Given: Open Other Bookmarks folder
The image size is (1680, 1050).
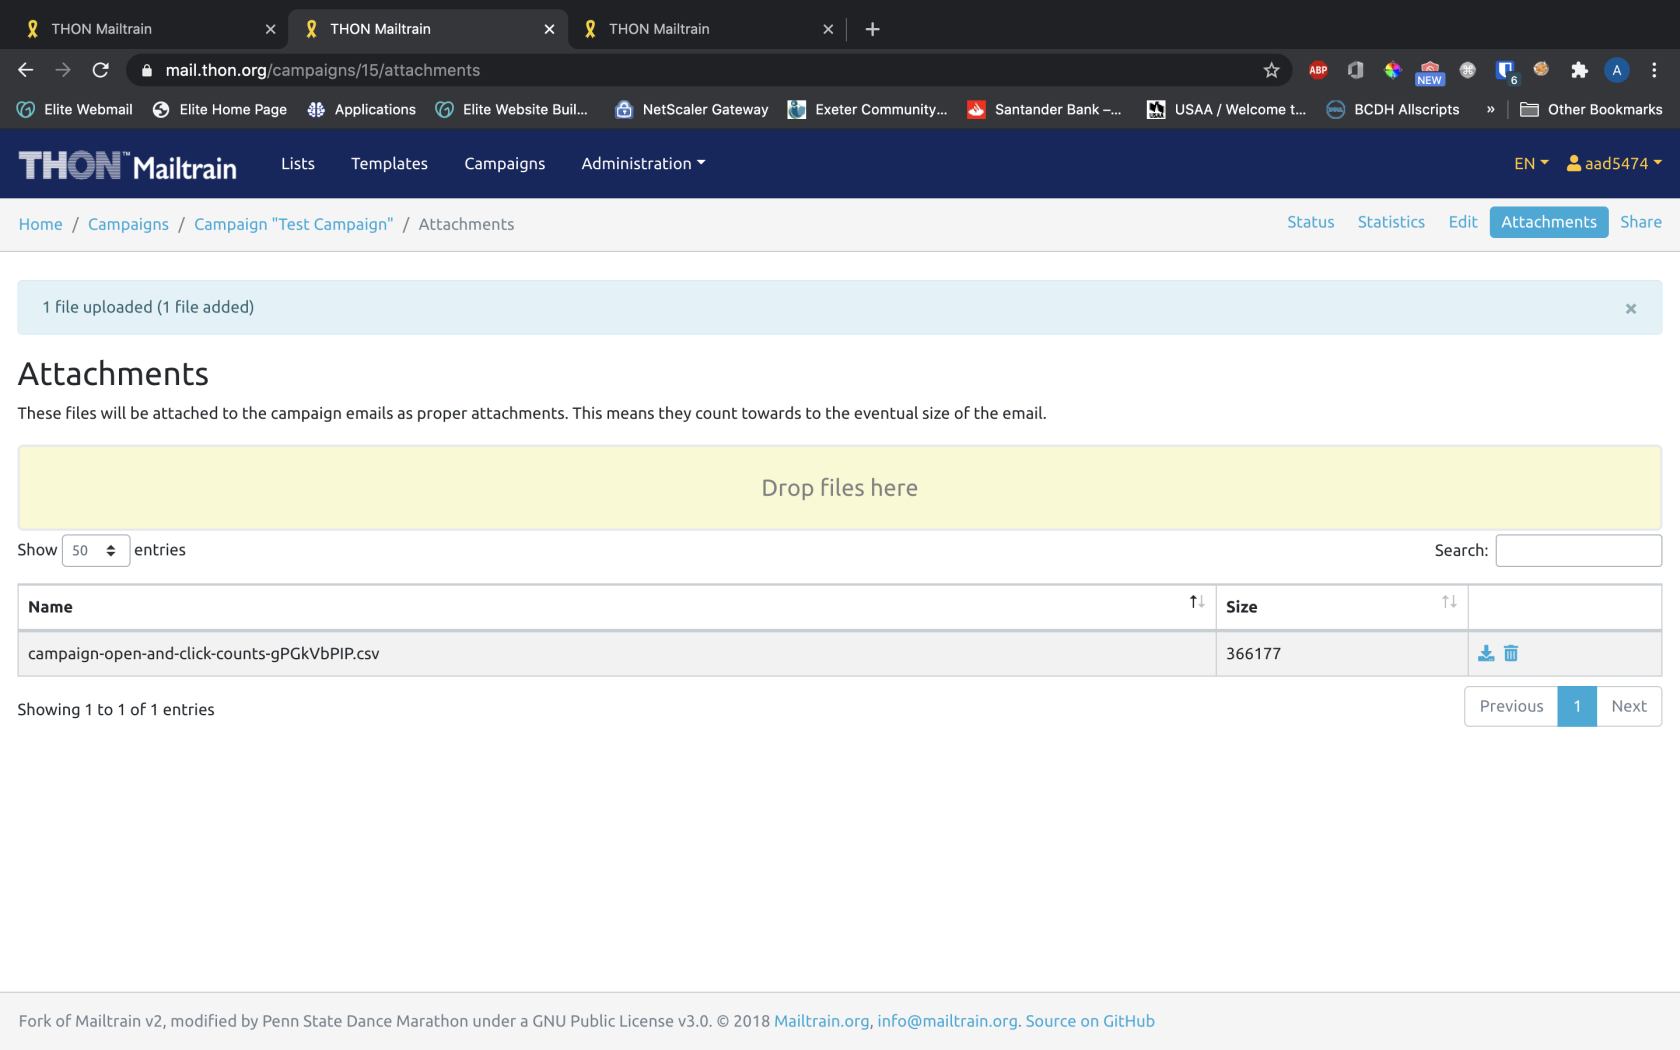Looking at the screenshot, I should [1591, 109].
